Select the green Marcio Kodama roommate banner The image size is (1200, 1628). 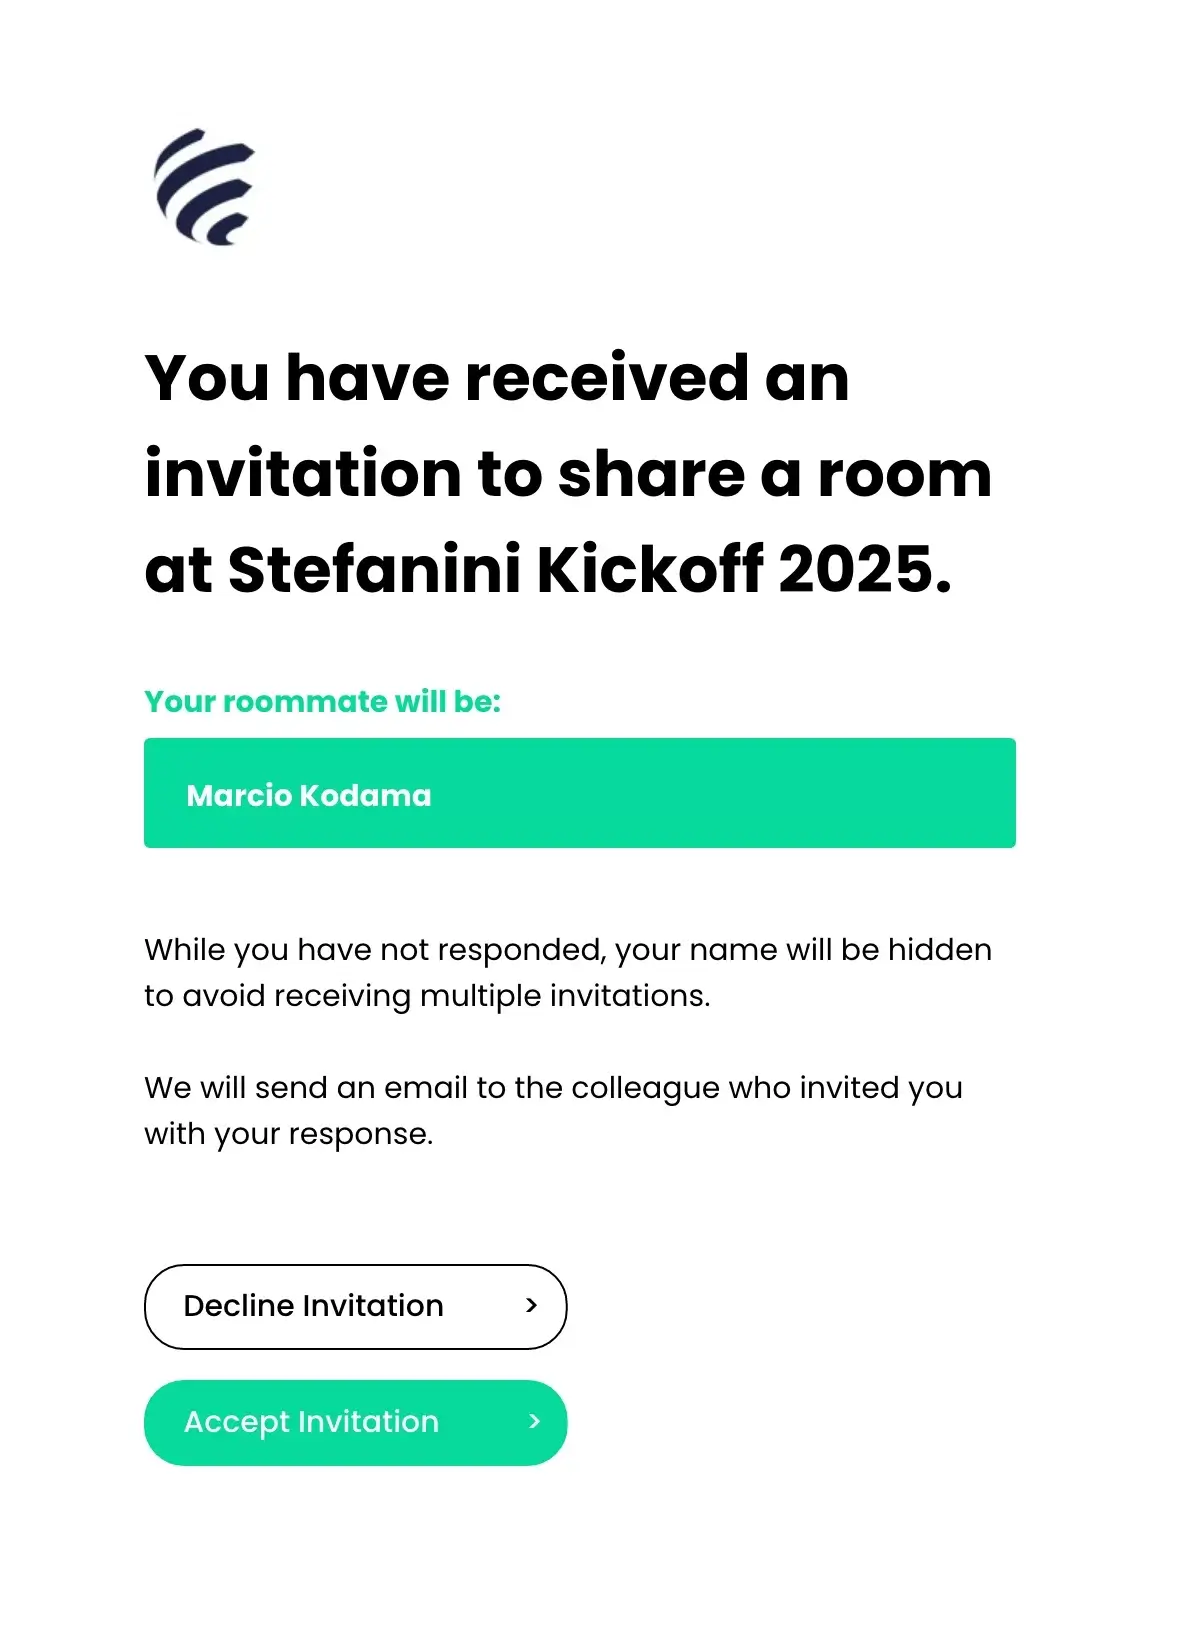[580, 793]
